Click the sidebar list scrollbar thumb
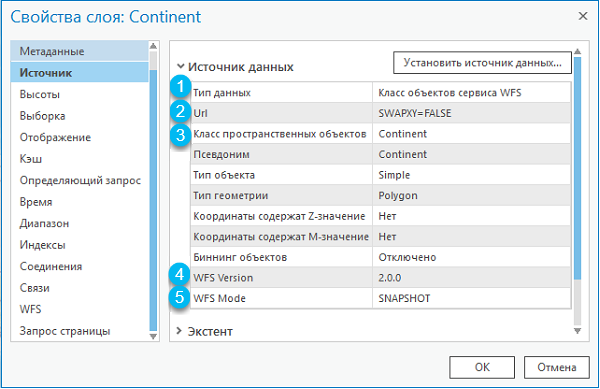The width and height of the screenshot is (600, 389). click(x=153, y=201)
